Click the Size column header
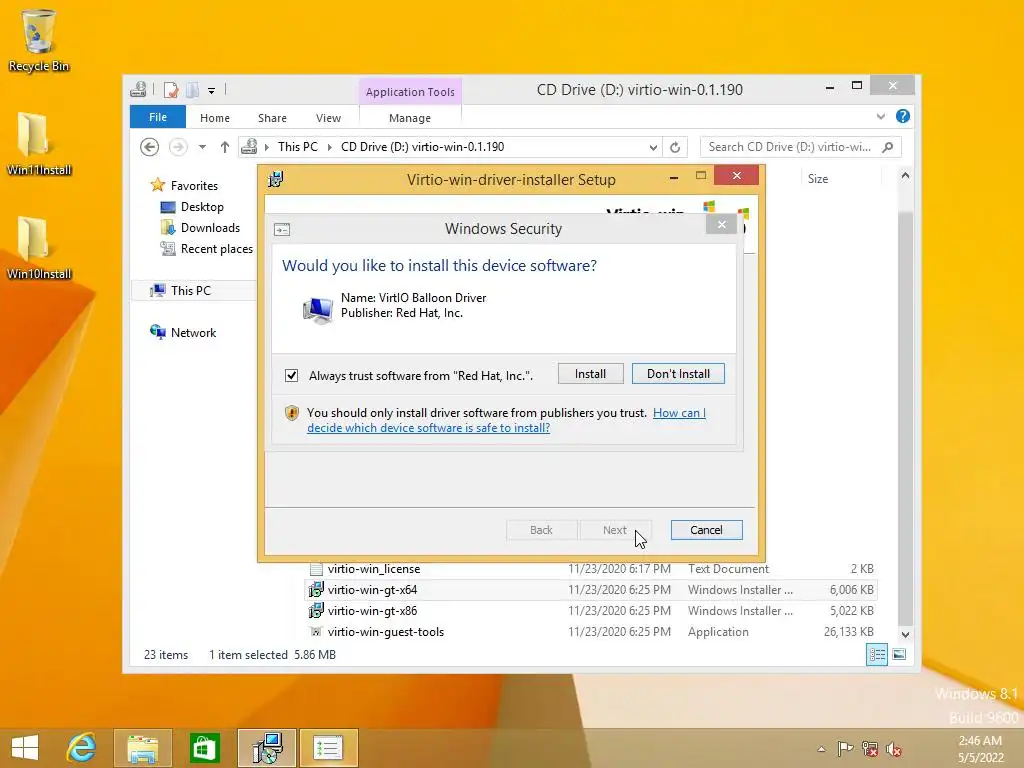This screenshot has width=1024, height=768. pos(818,179)
